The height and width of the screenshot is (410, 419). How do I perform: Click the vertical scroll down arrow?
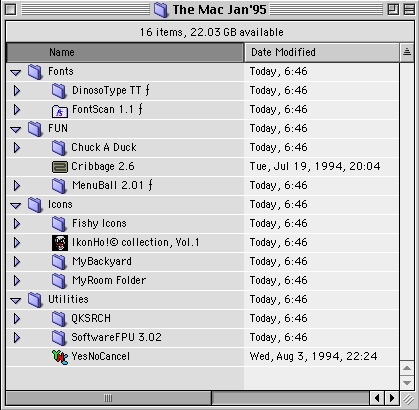(407, 383)
